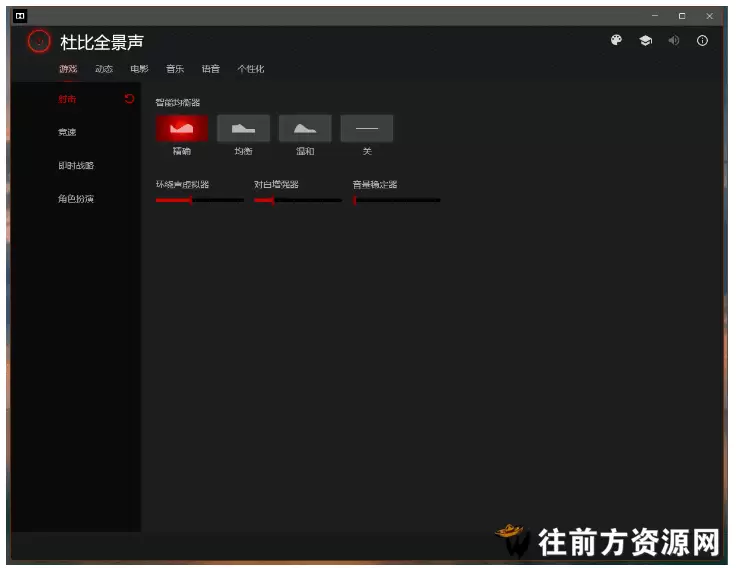Click the Dolby app icon in title bar

click(20, 16)
